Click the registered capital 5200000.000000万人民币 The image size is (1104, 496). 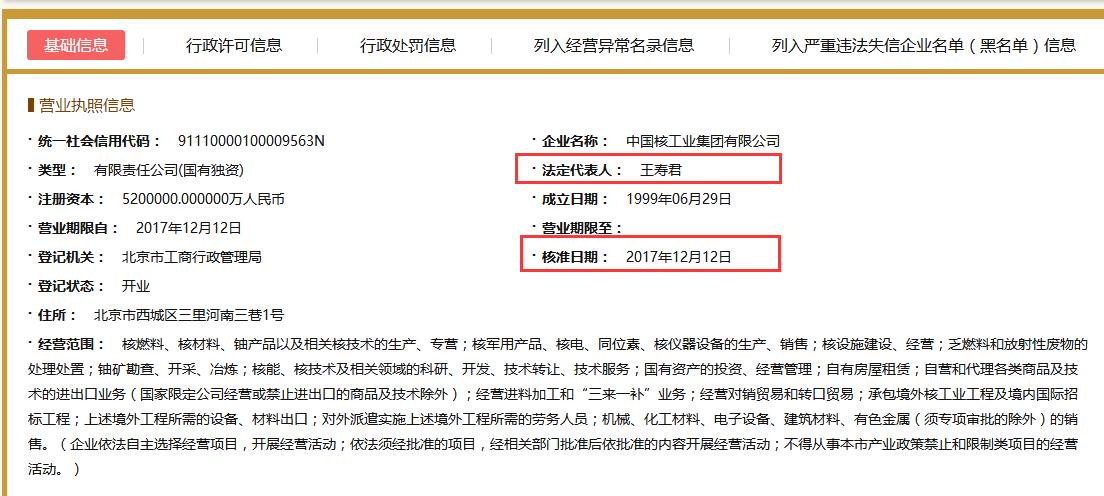(x=203, y=199)
